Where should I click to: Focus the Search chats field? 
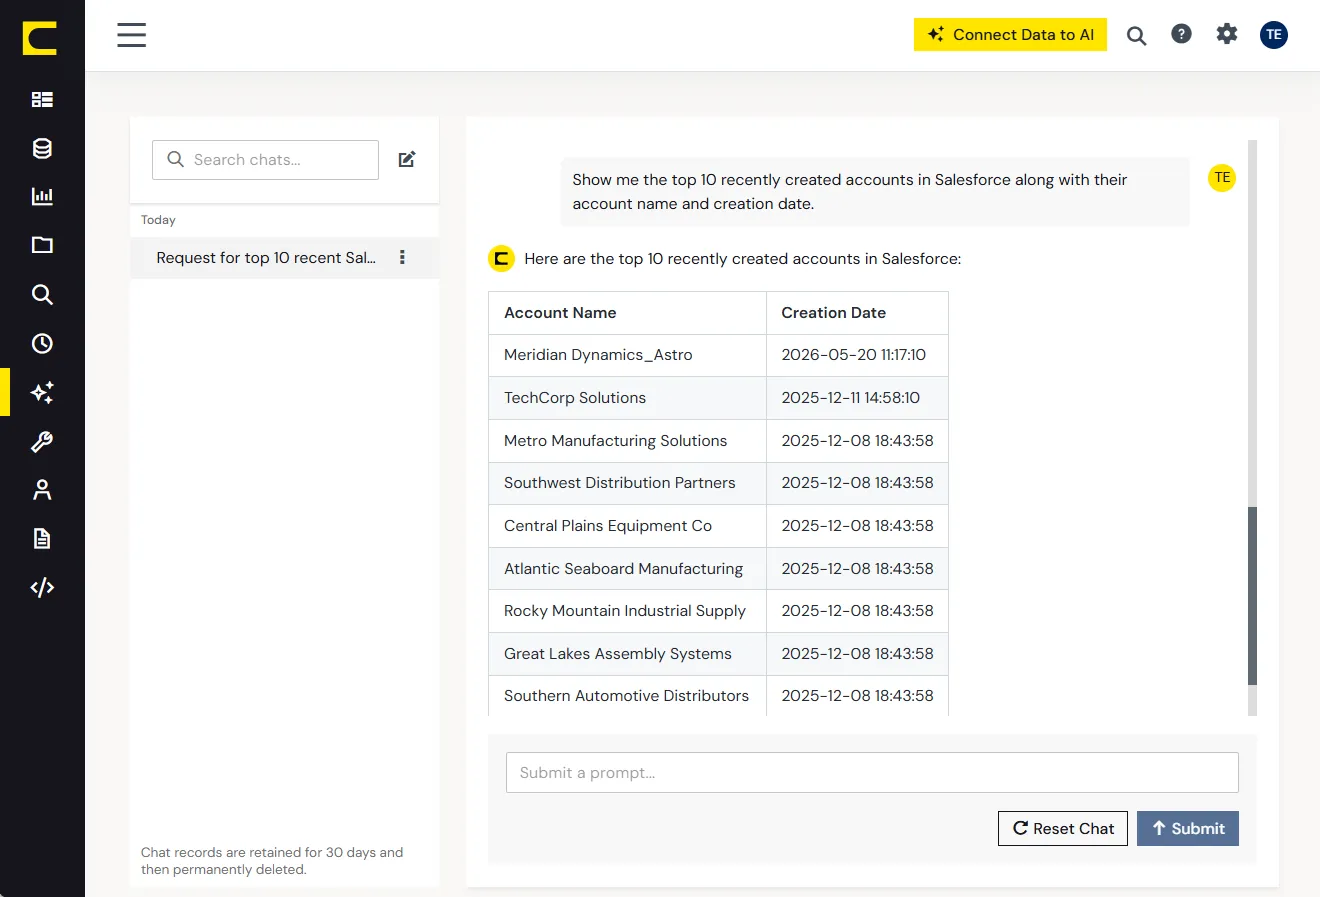(x=265, y=160)
